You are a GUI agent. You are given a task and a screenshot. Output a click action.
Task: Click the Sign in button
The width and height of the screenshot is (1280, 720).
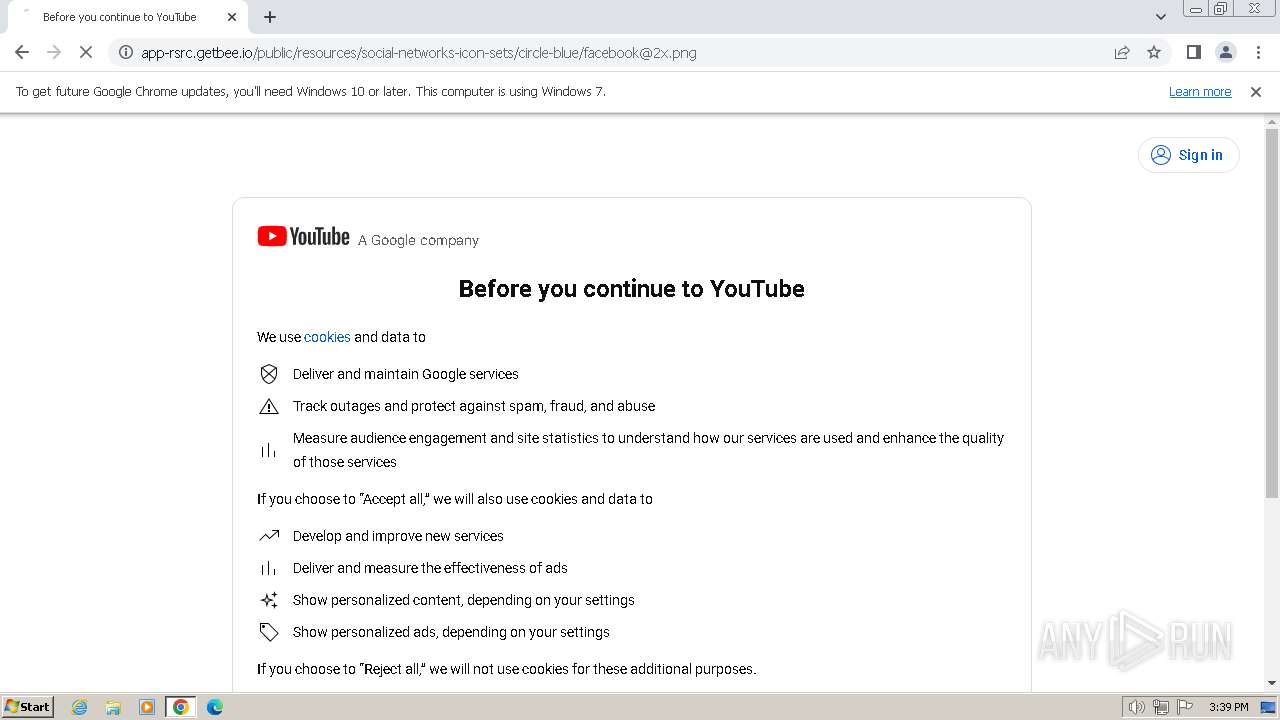[1188, 155]
